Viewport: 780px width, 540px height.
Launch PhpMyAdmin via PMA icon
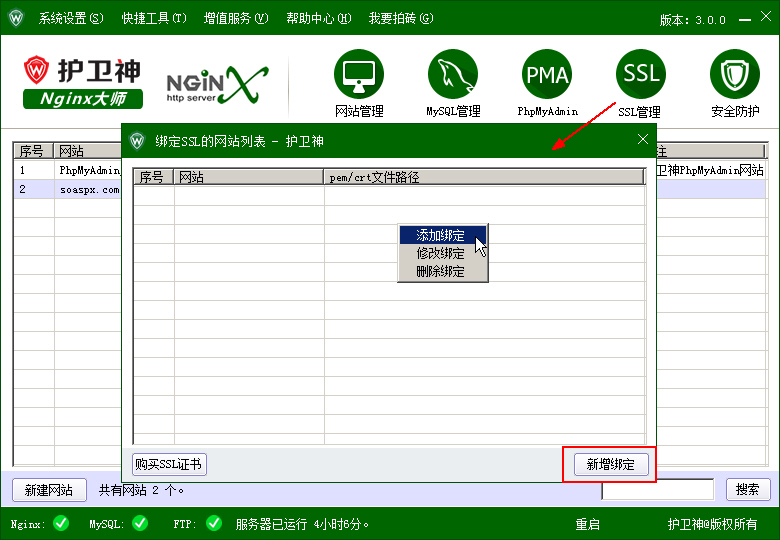[547, 75]
